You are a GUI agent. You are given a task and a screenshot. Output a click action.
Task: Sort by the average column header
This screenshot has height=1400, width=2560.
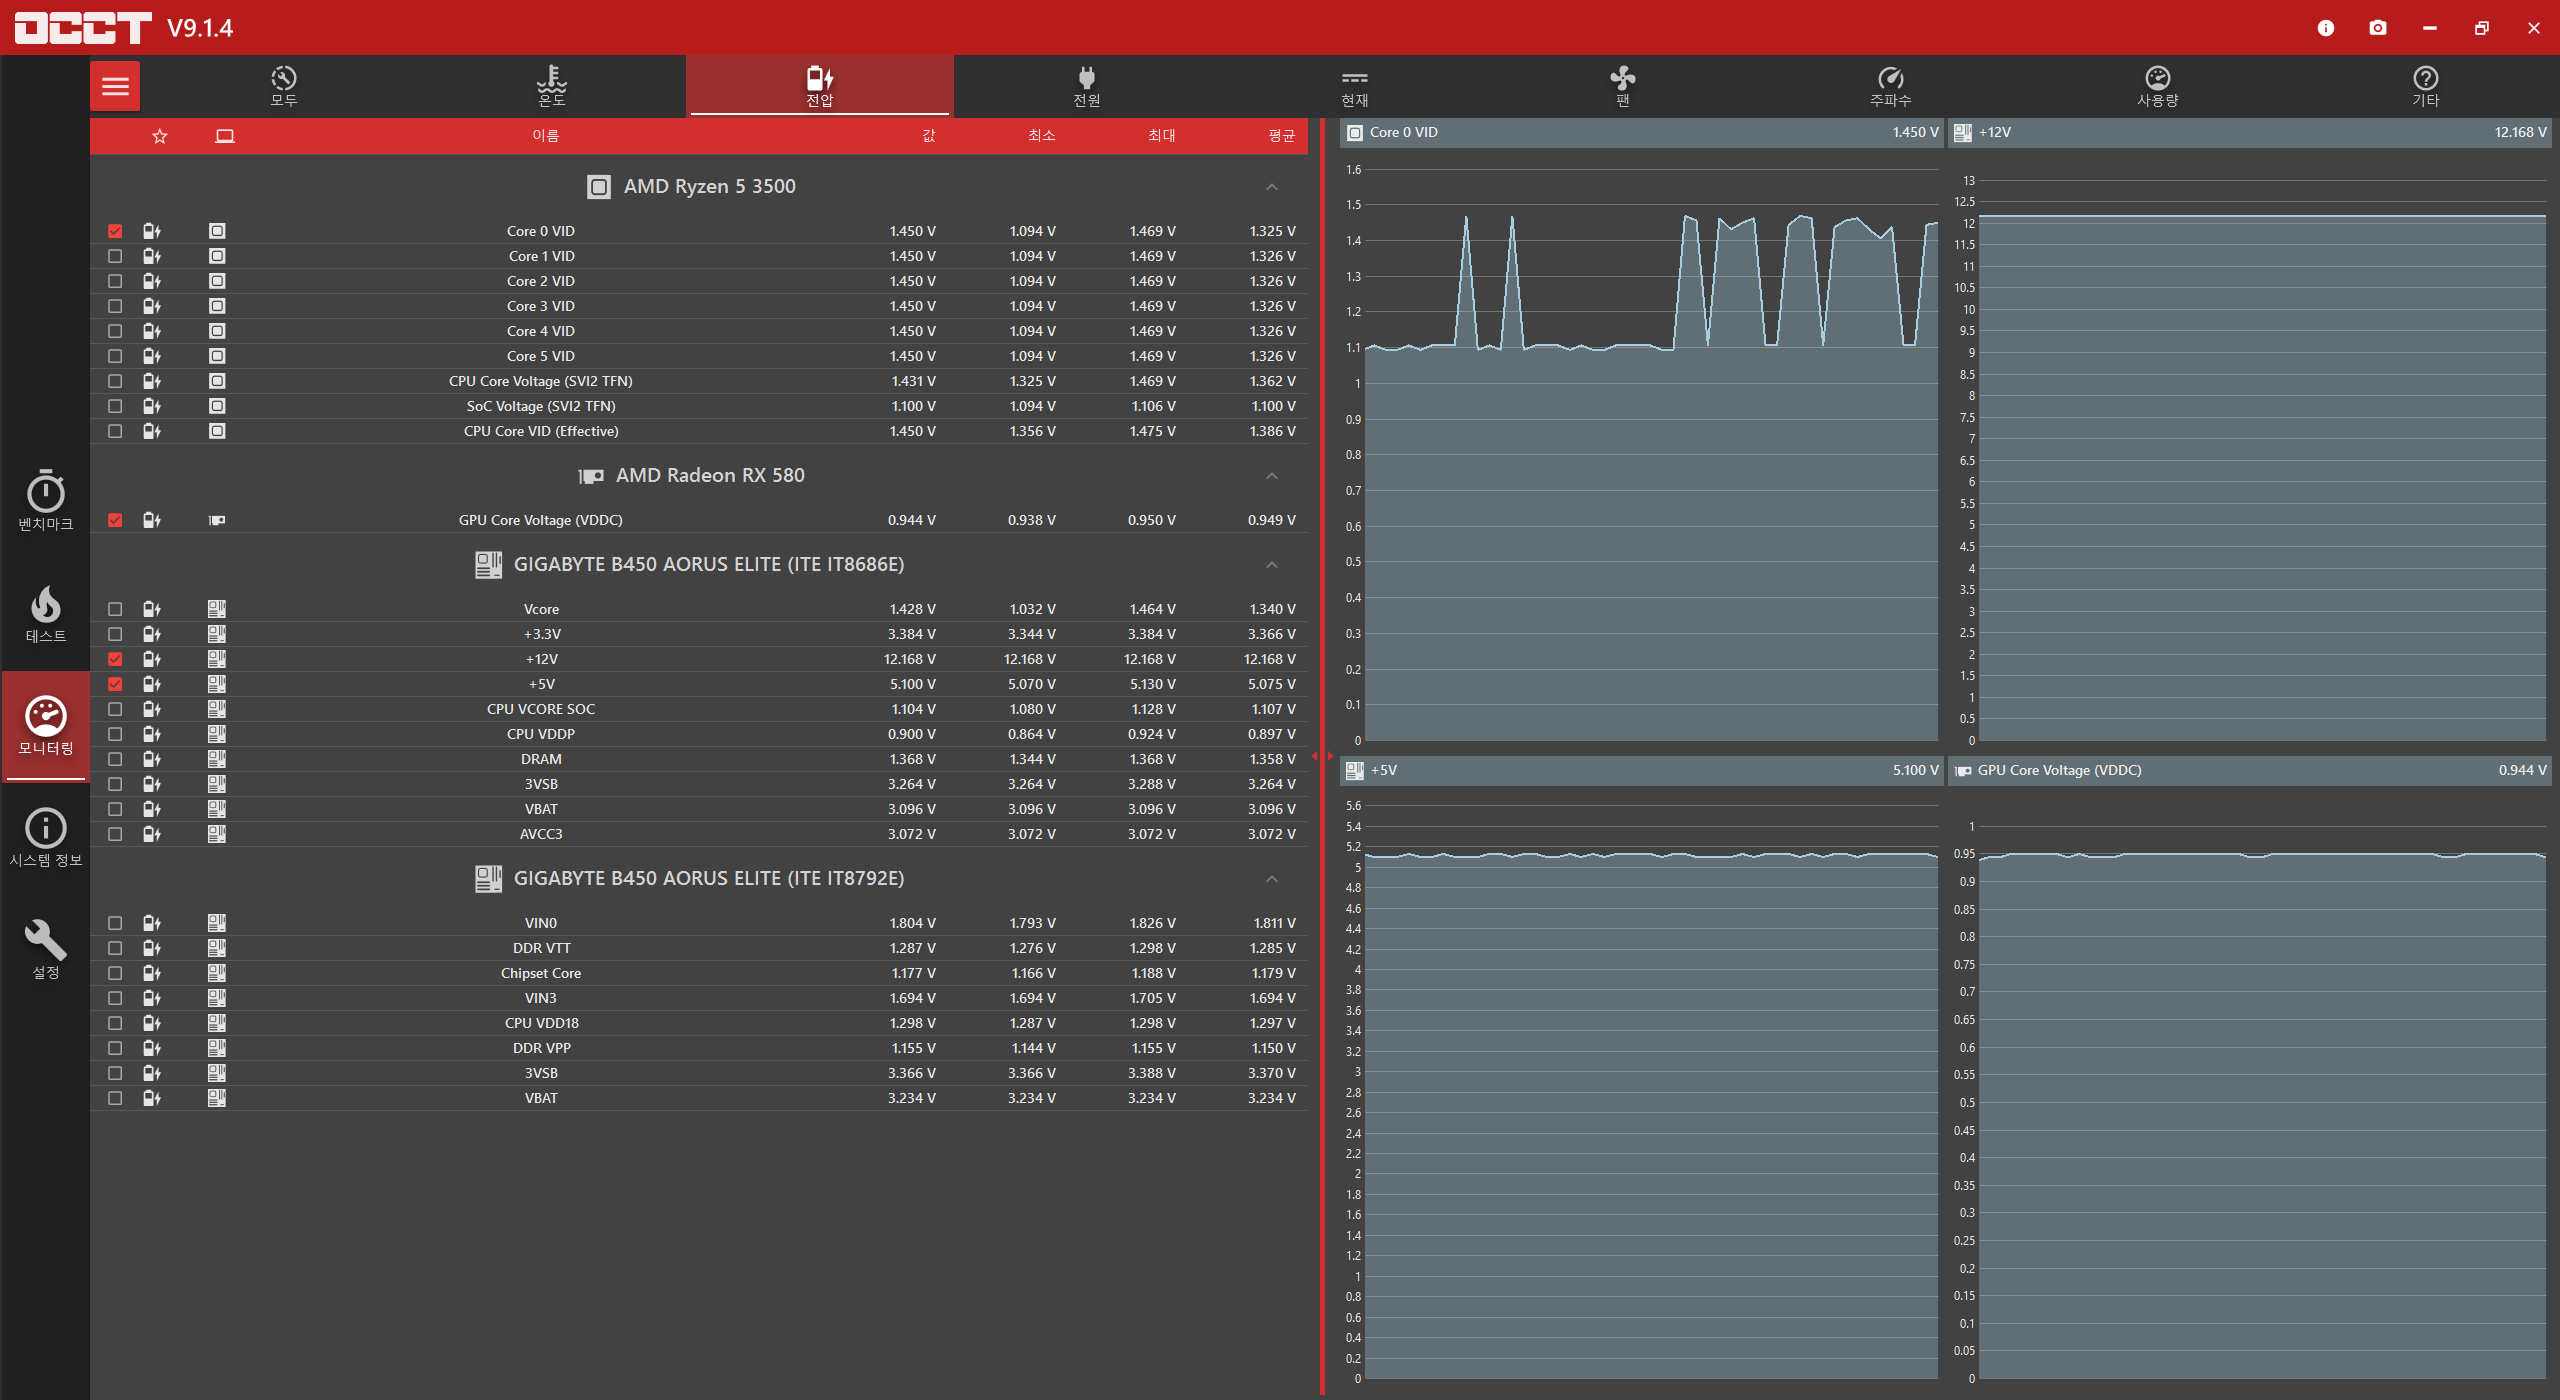pyautogui.click(x=1281, y=136)
